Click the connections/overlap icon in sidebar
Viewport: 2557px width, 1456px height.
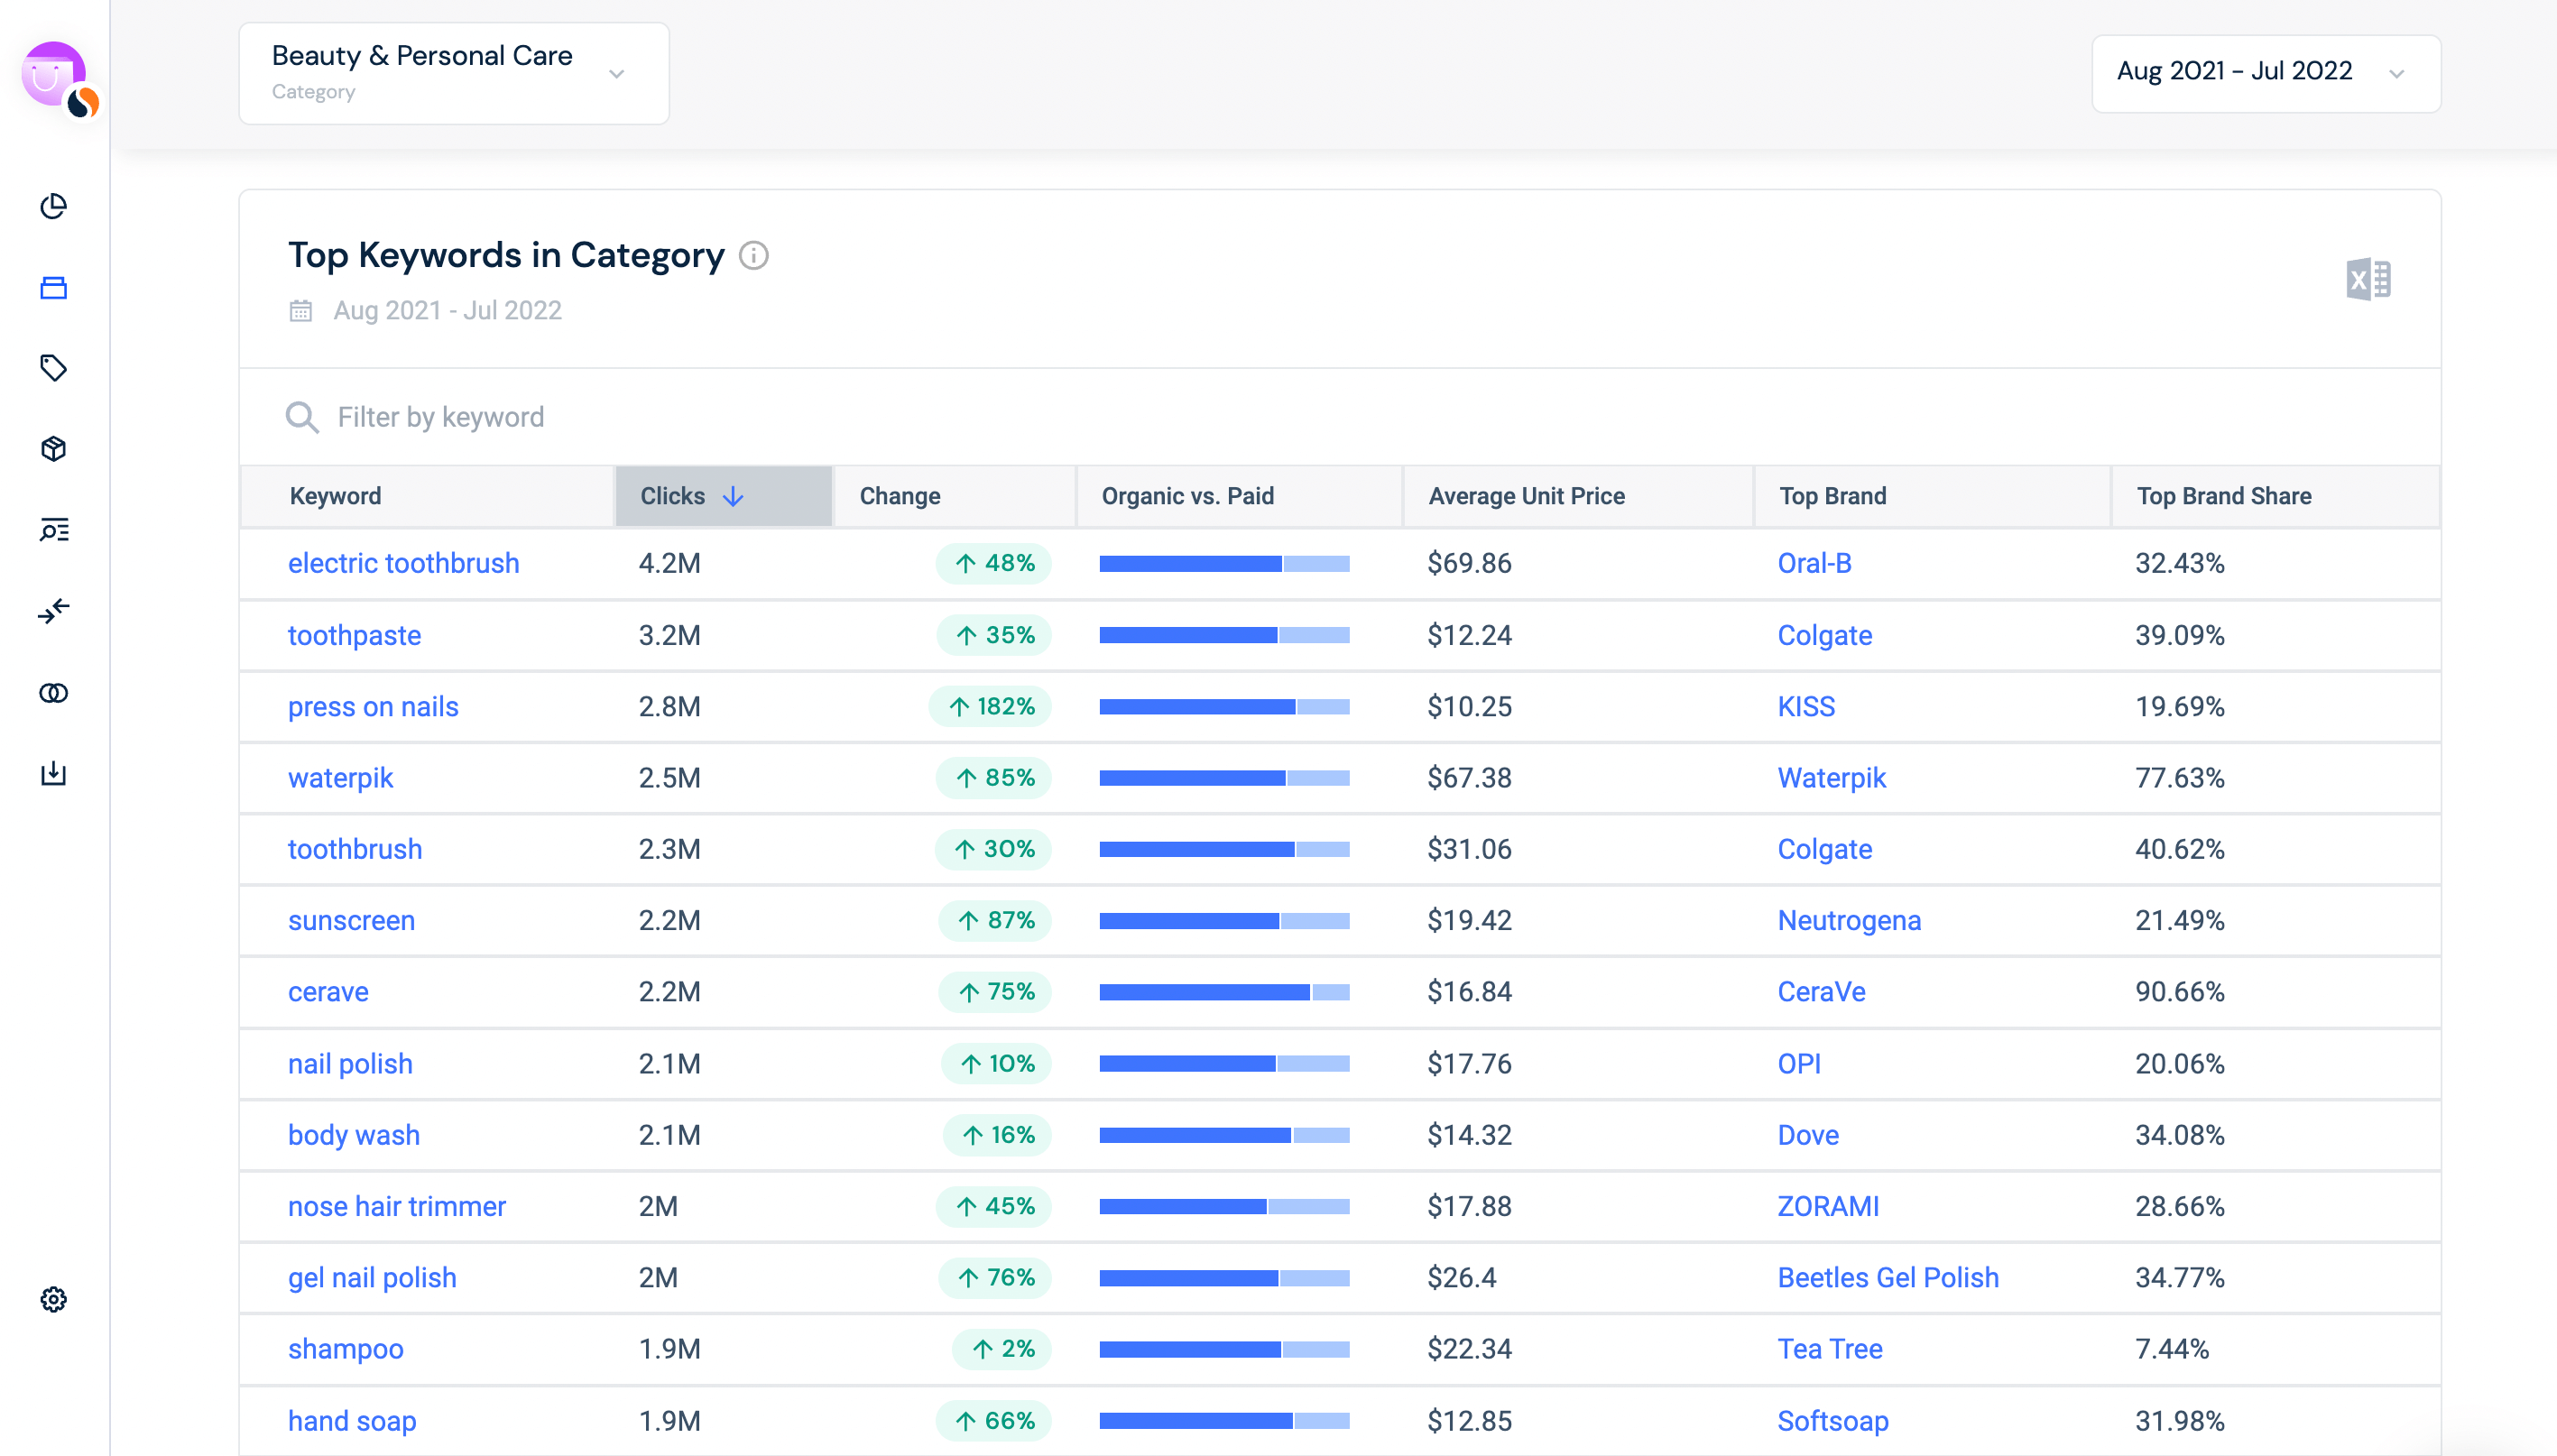point(52,690)
